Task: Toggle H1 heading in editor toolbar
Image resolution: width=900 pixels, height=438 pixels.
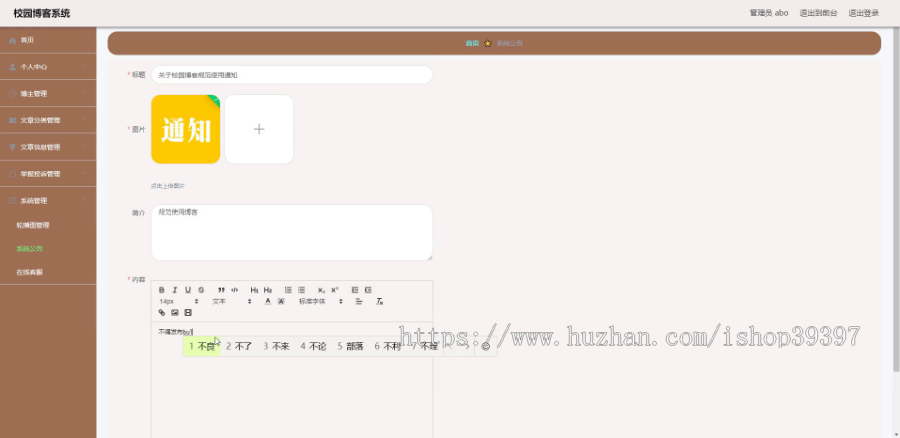Action: [255, 290]
